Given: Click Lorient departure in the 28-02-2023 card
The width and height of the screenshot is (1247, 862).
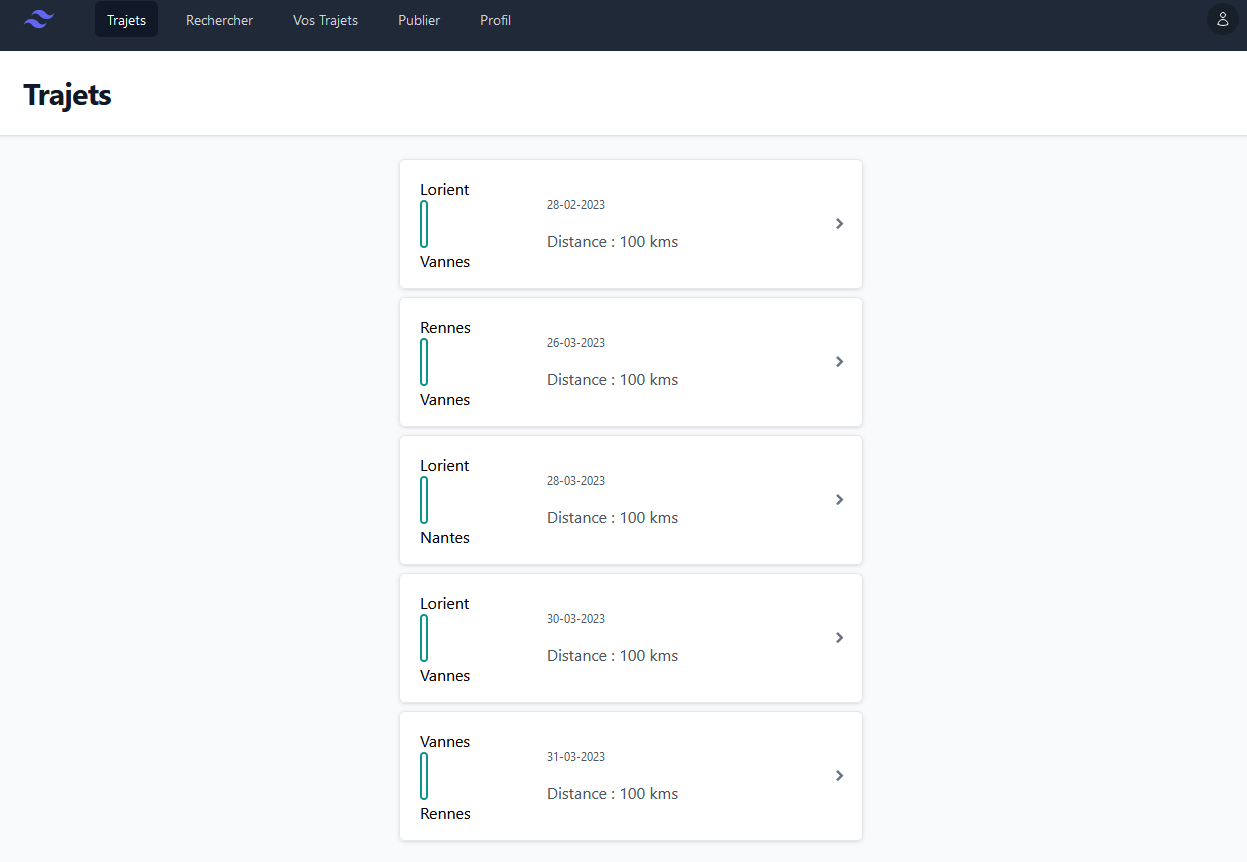Looking at the screenshot, I should coord(445,190).
